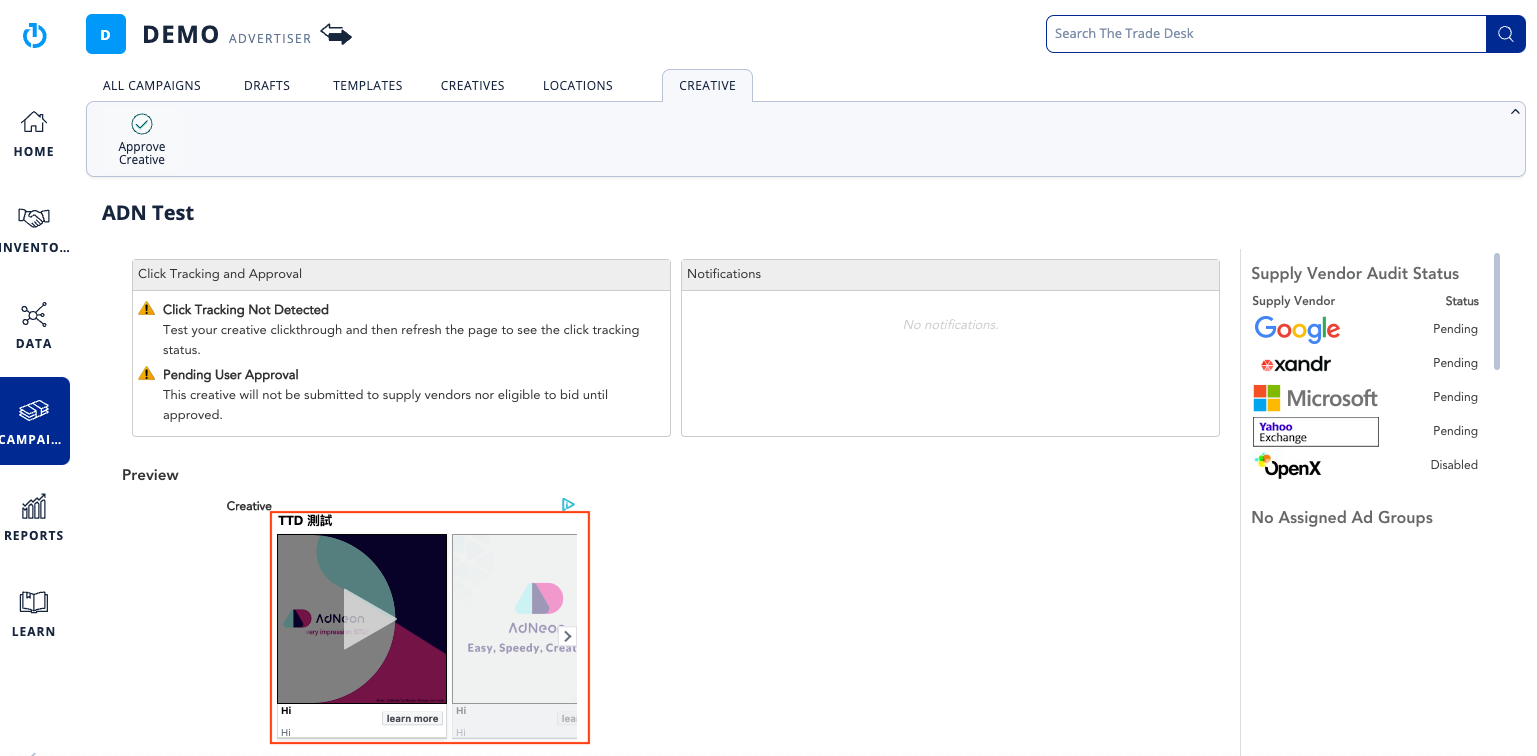This screenshot has height=756, width=1537.
Task: Advance carousel with next arrow
Action: [x=567, y=636]
